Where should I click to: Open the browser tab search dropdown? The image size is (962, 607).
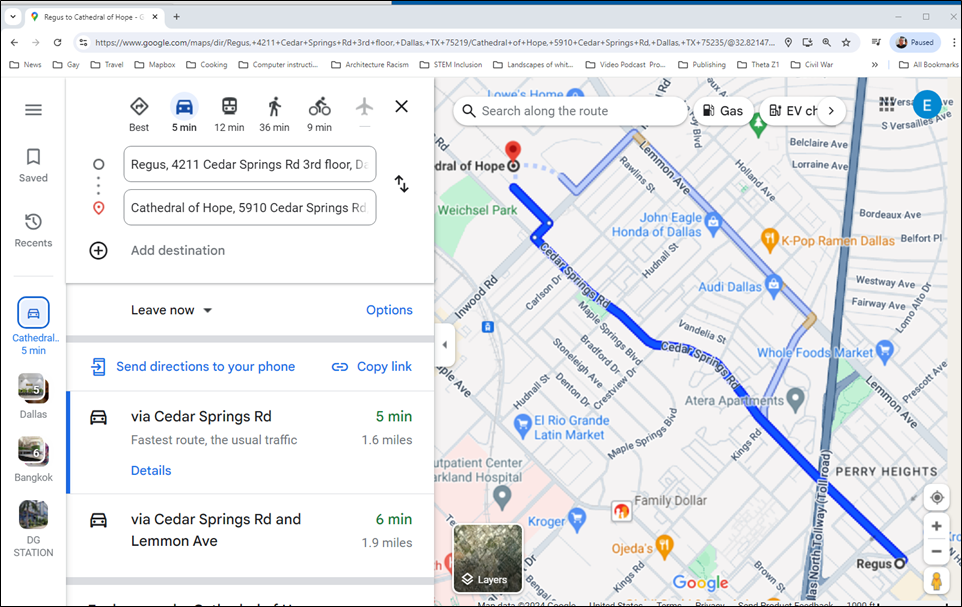click(13, 17)
